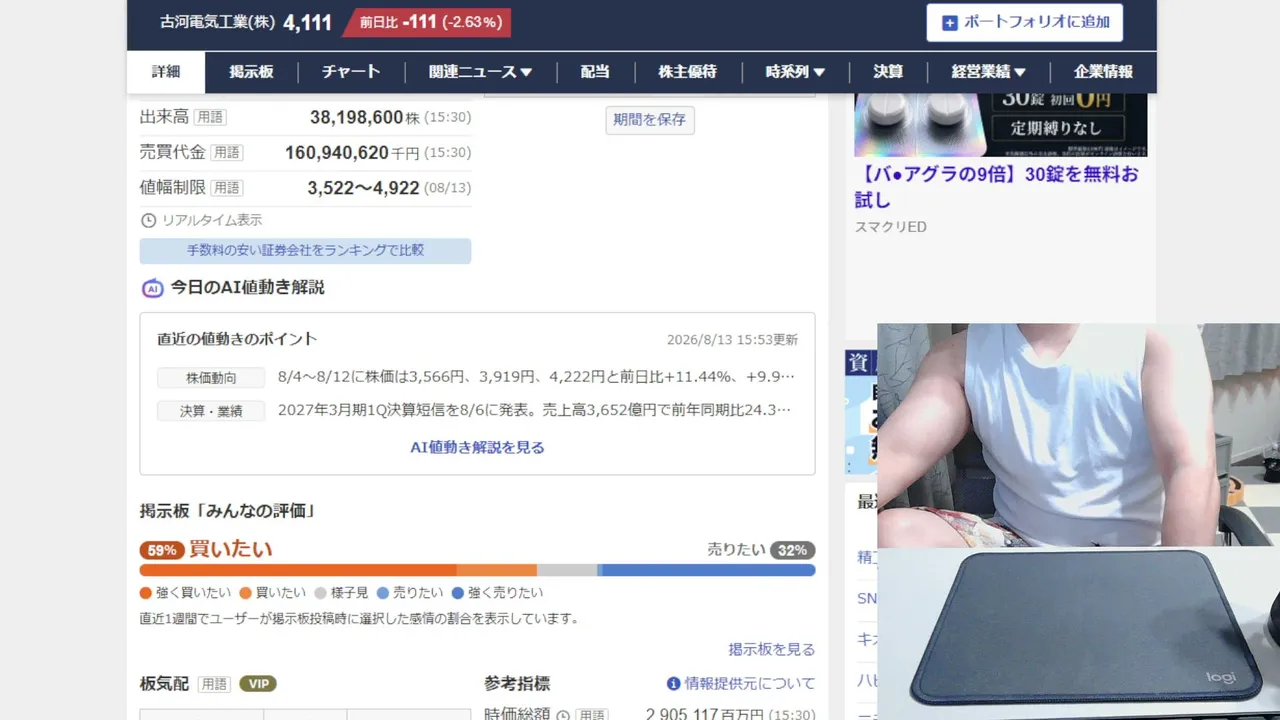
Task: Click the 前日比 -111 (-2.63%) red badge
Action: click(427, 22)
